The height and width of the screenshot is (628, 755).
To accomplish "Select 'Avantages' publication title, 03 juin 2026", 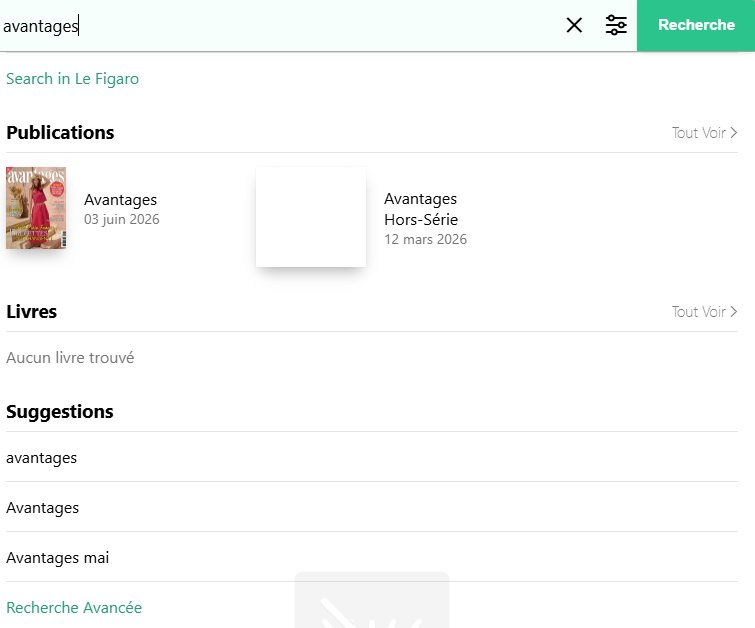I will tap(120, 199).
